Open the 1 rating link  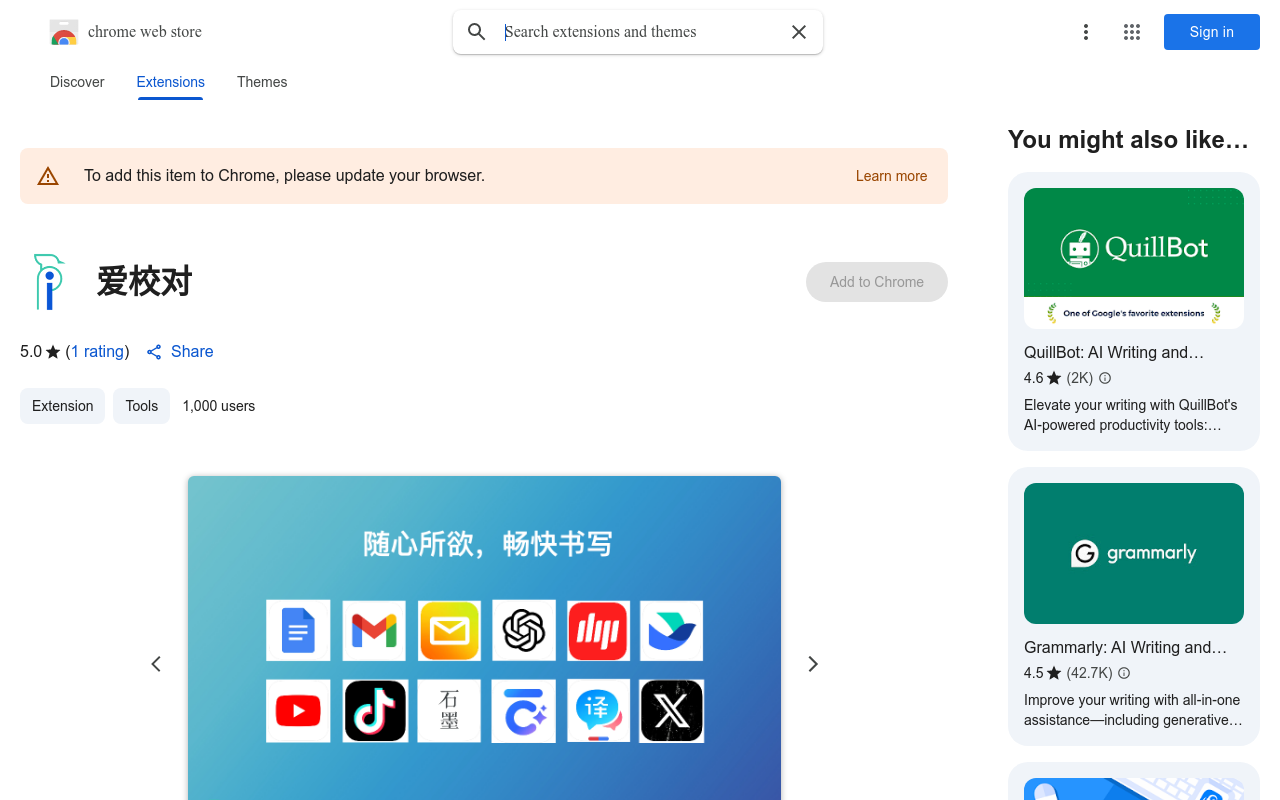click(97, 352)
